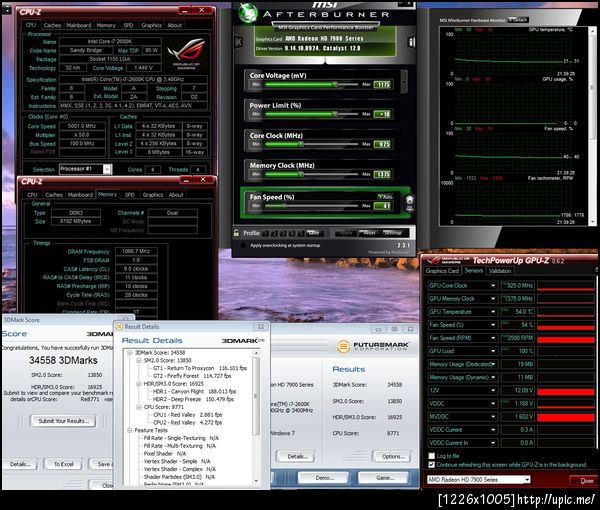Open GPU Temperature sensor dropdown
The width and height of the screenshot is (600, 510).
pyautogui.click(x=493, y=312)
